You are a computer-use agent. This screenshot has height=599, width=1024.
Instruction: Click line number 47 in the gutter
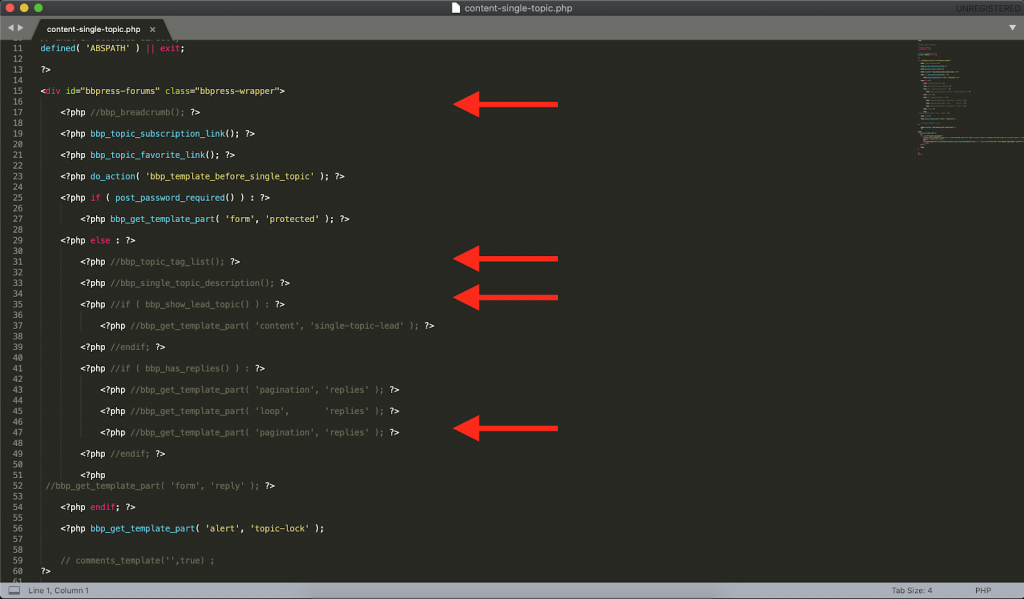pyautogui.click(x=21, y=432)
